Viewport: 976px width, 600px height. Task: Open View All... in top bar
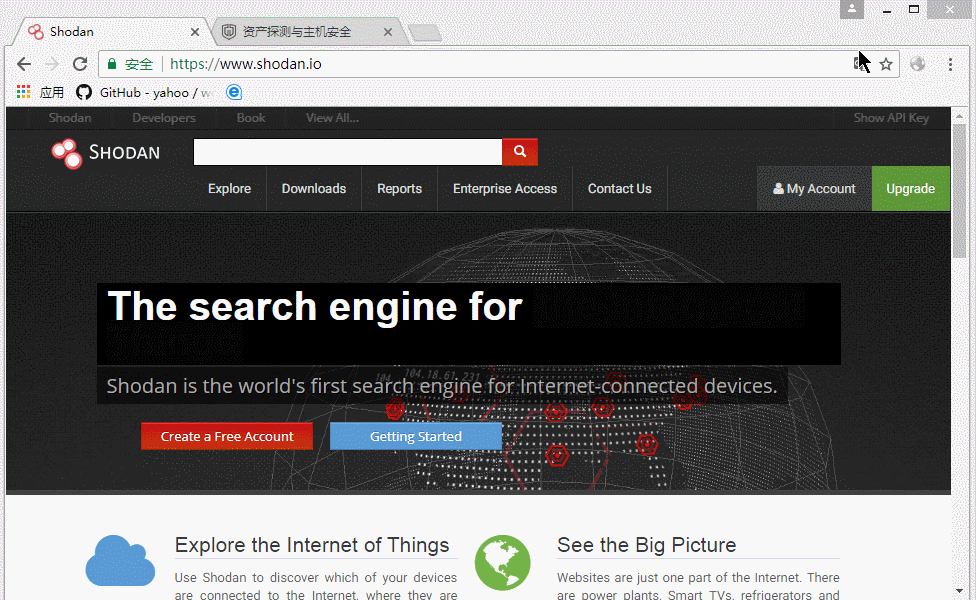coord(332,118)
